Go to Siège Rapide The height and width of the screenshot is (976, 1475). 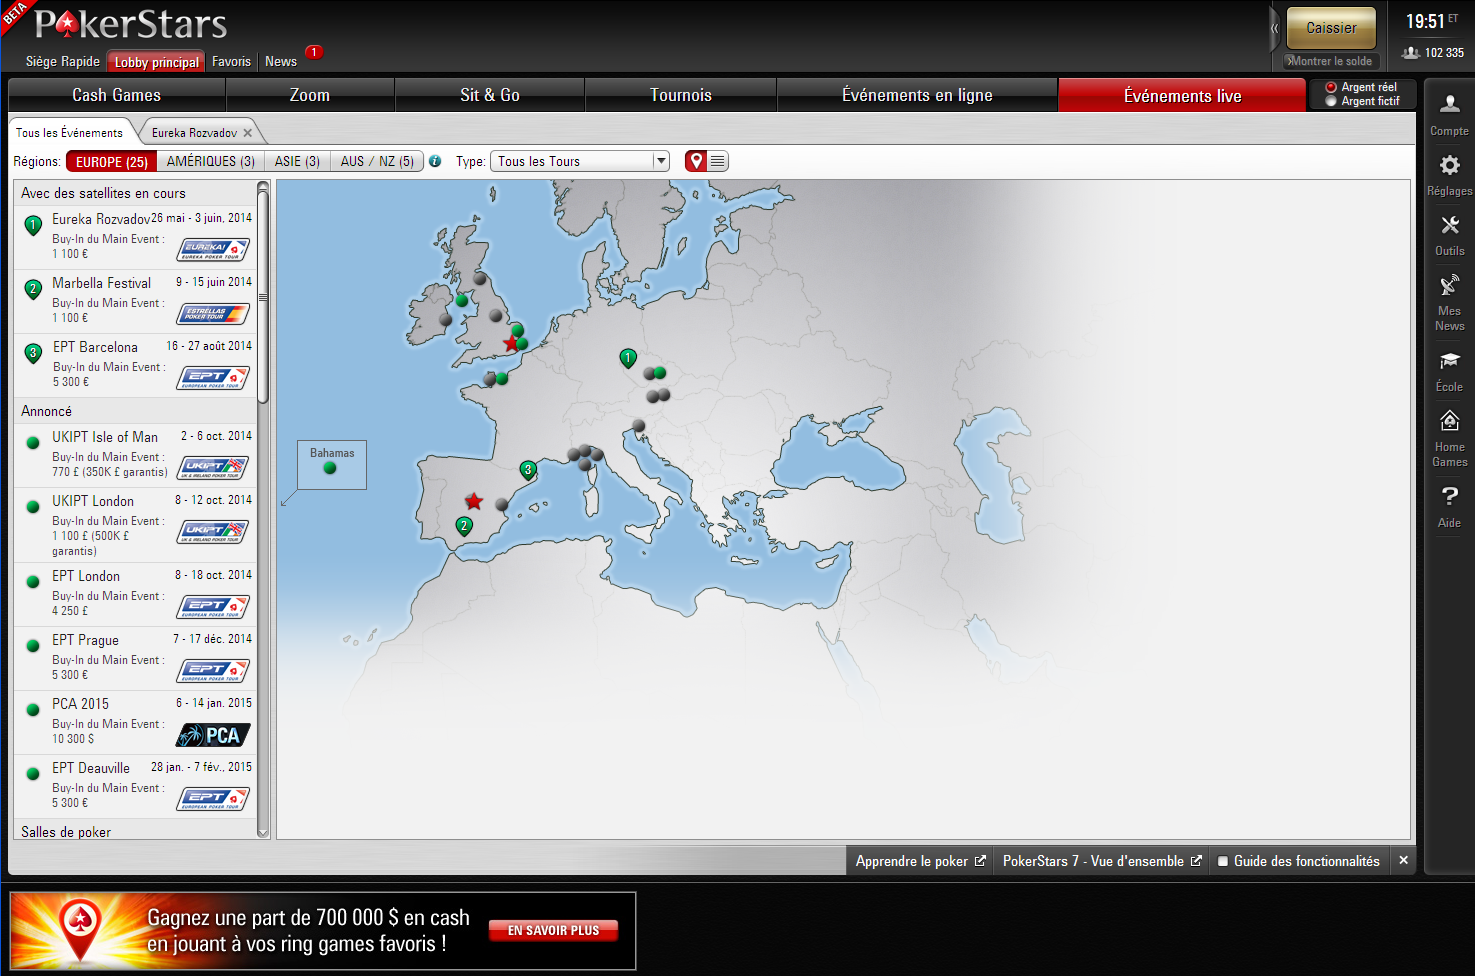(63, 61)
